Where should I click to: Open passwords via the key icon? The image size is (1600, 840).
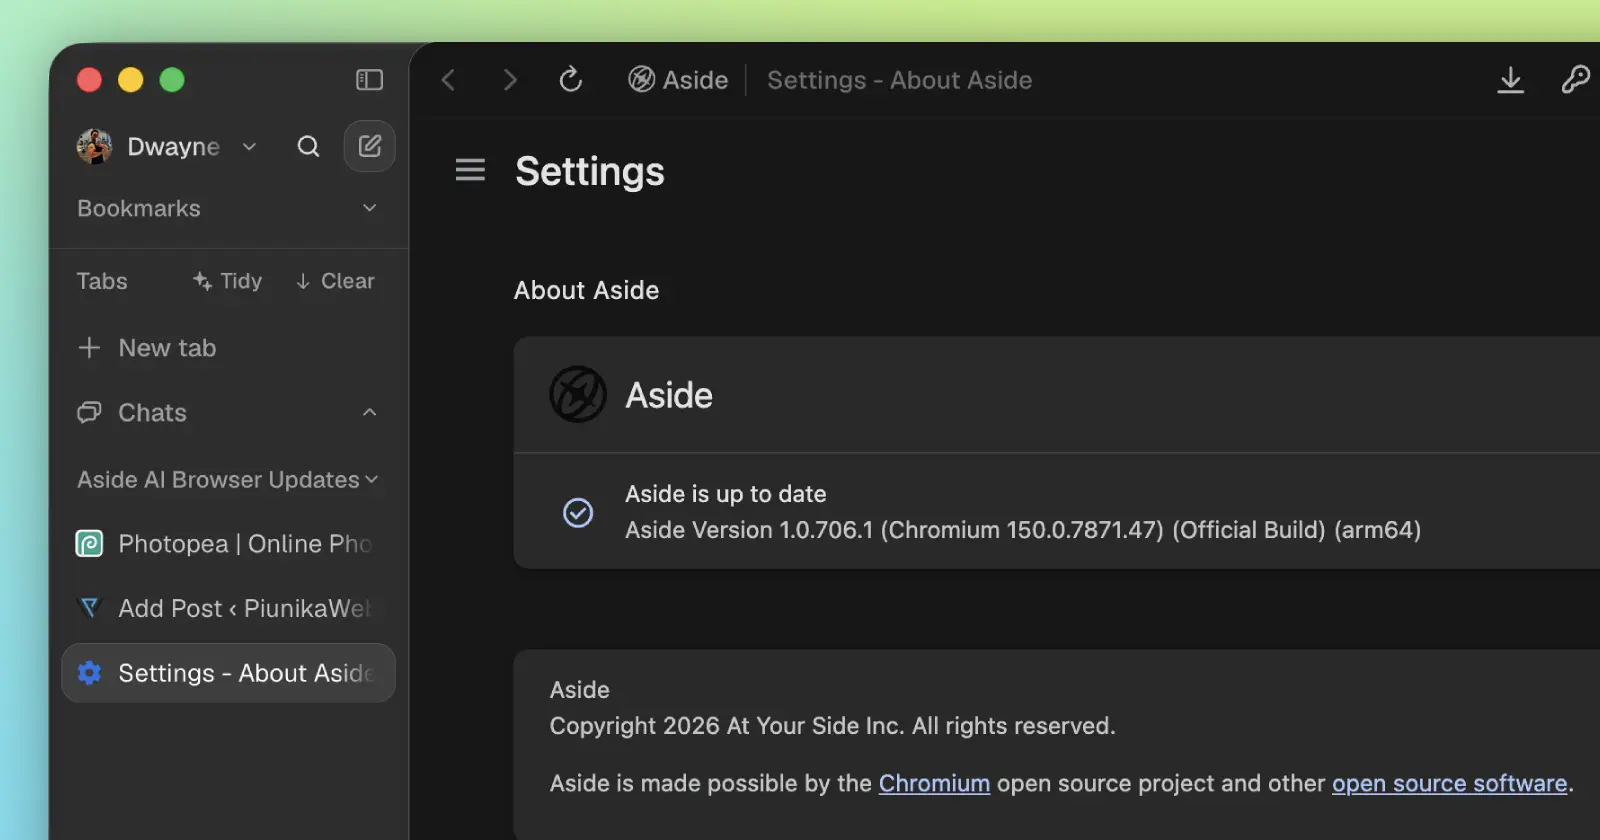pos(1575,79)
